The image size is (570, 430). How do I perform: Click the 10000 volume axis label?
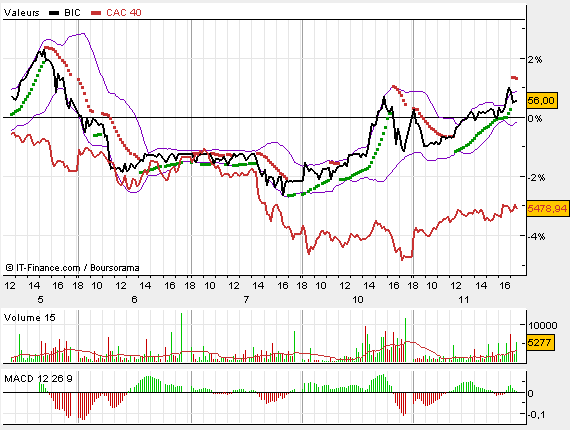(x=542, y=325)
